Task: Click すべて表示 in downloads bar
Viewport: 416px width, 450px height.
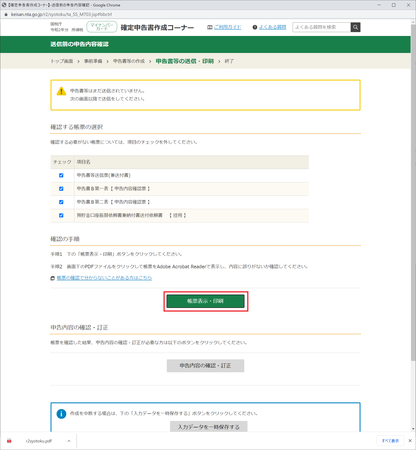Action: [x=390, y=441]
